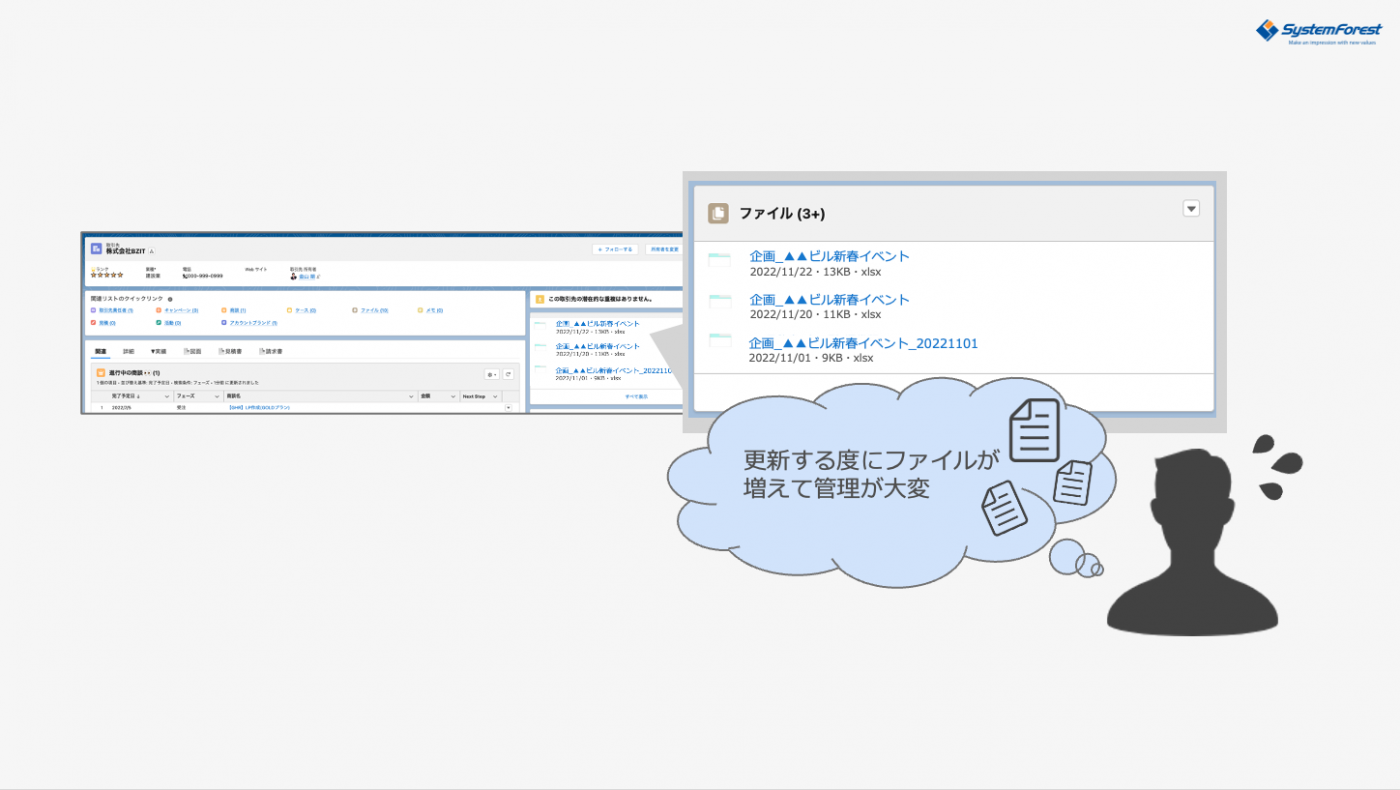Switch to the 請求書 tab
Image resolution: width=1400 pixels, height=790 pixels.
click(271, 351)
